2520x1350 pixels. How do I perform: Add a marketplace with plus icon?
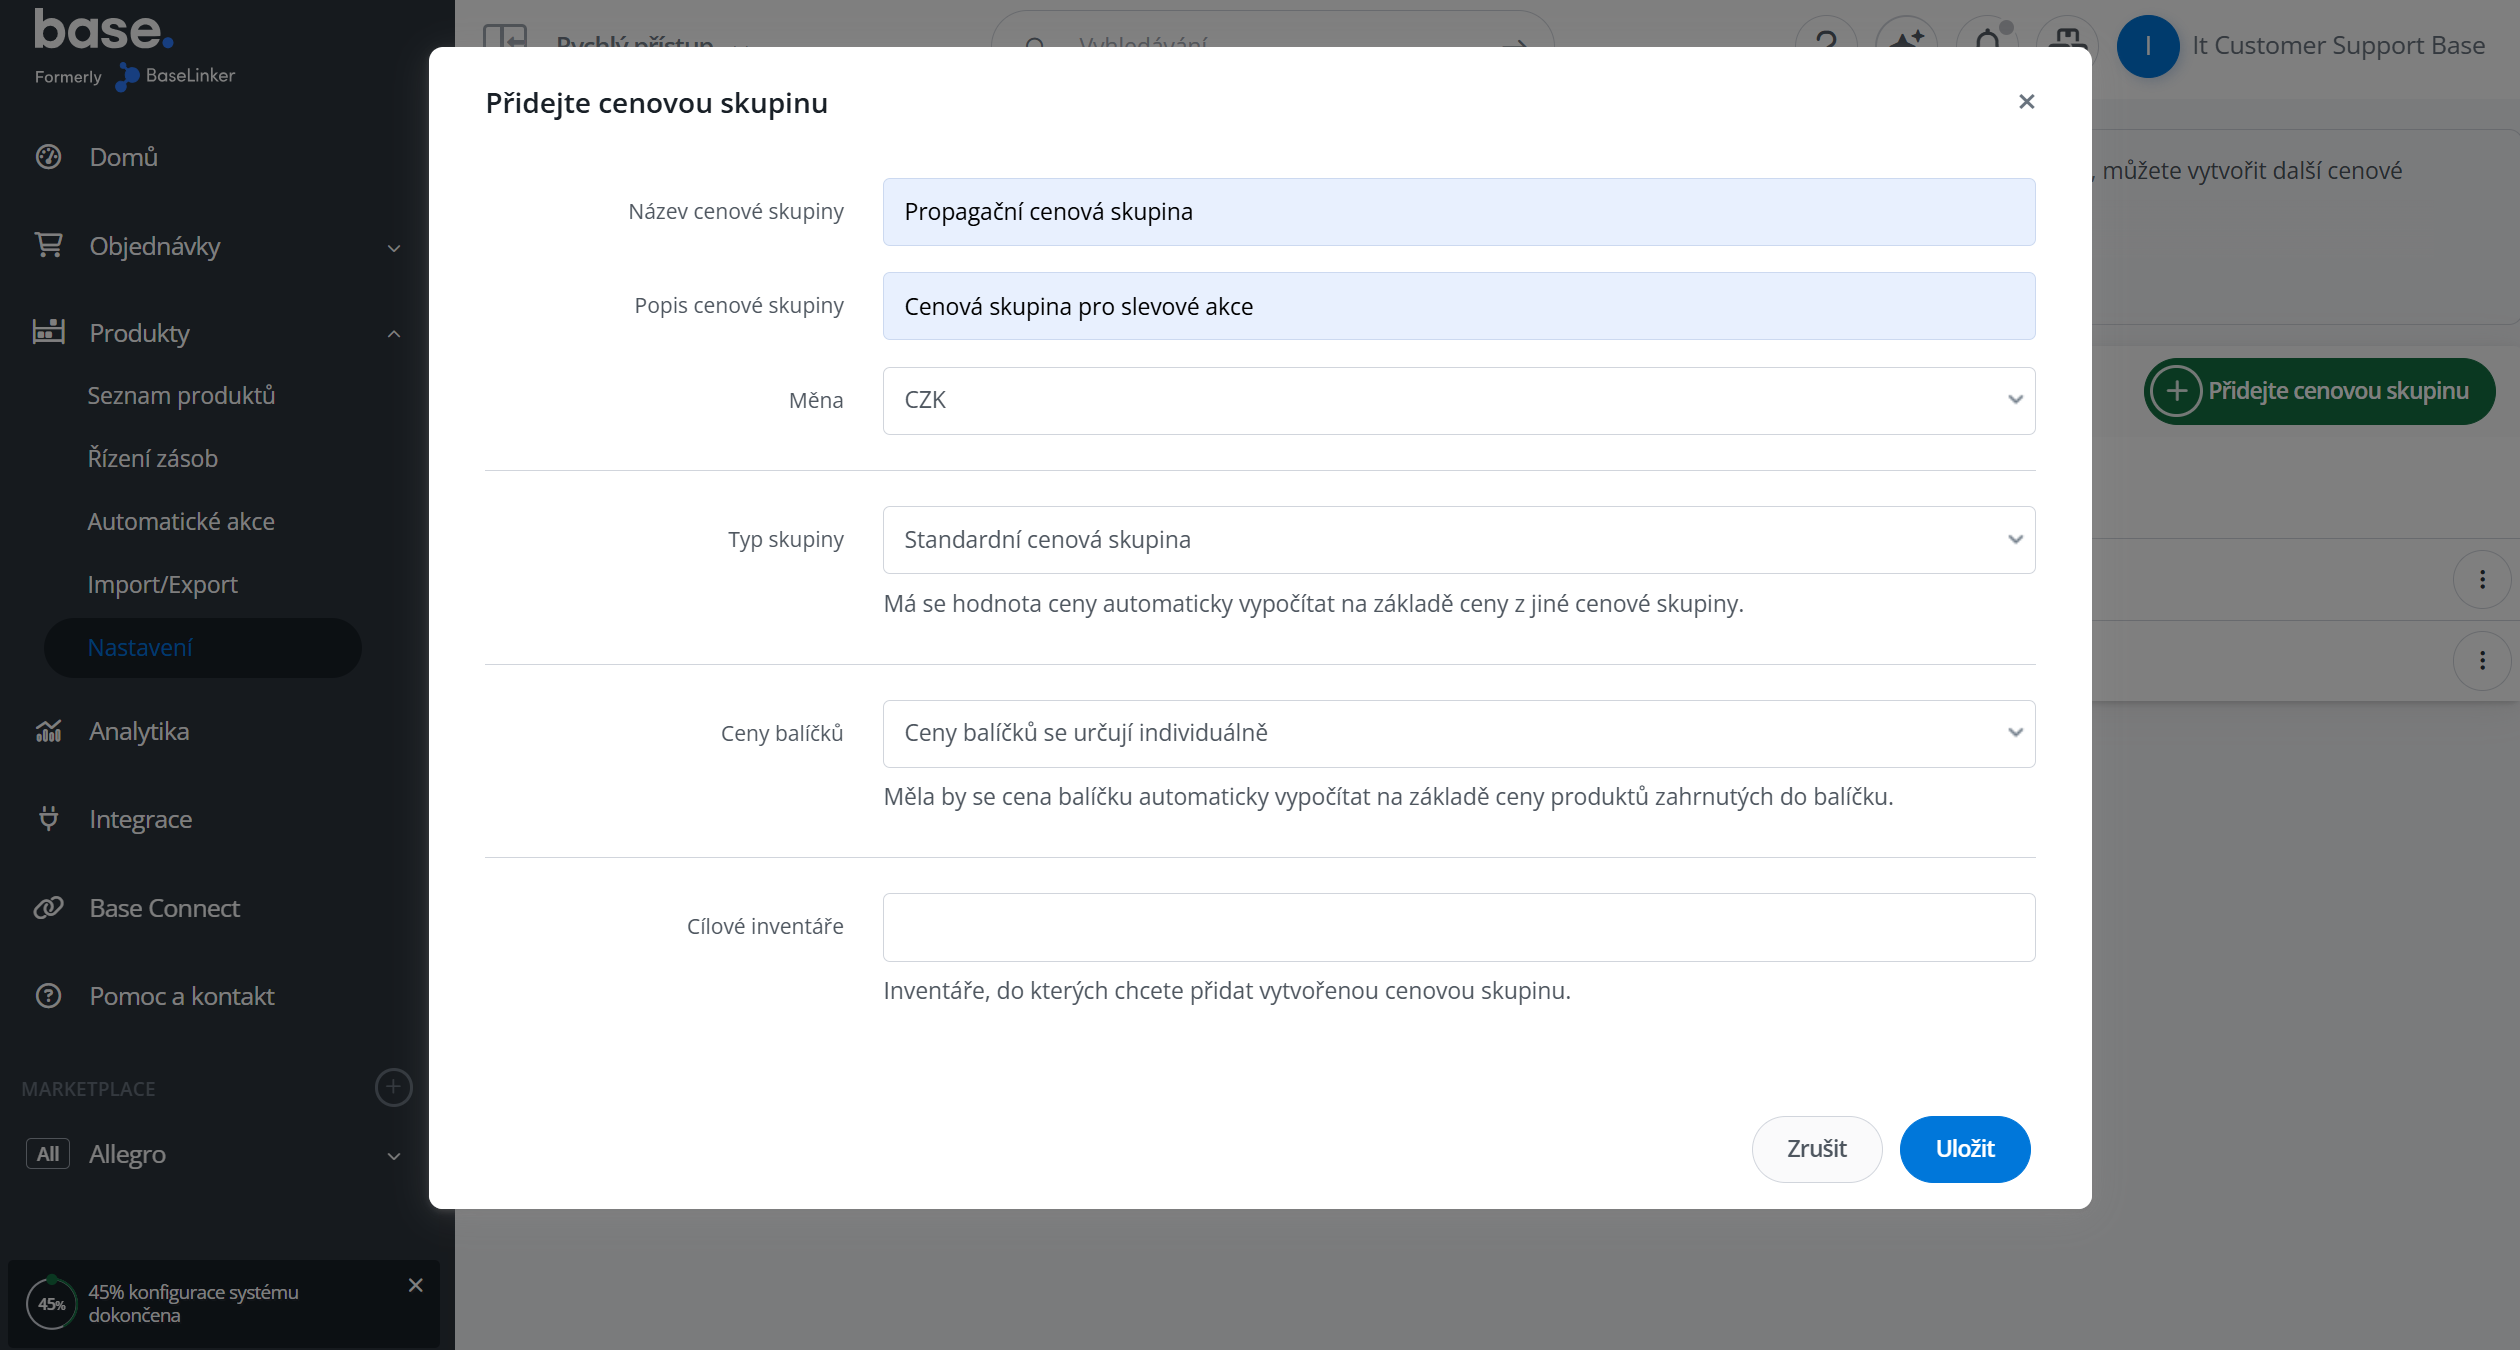pos(394,1088)
